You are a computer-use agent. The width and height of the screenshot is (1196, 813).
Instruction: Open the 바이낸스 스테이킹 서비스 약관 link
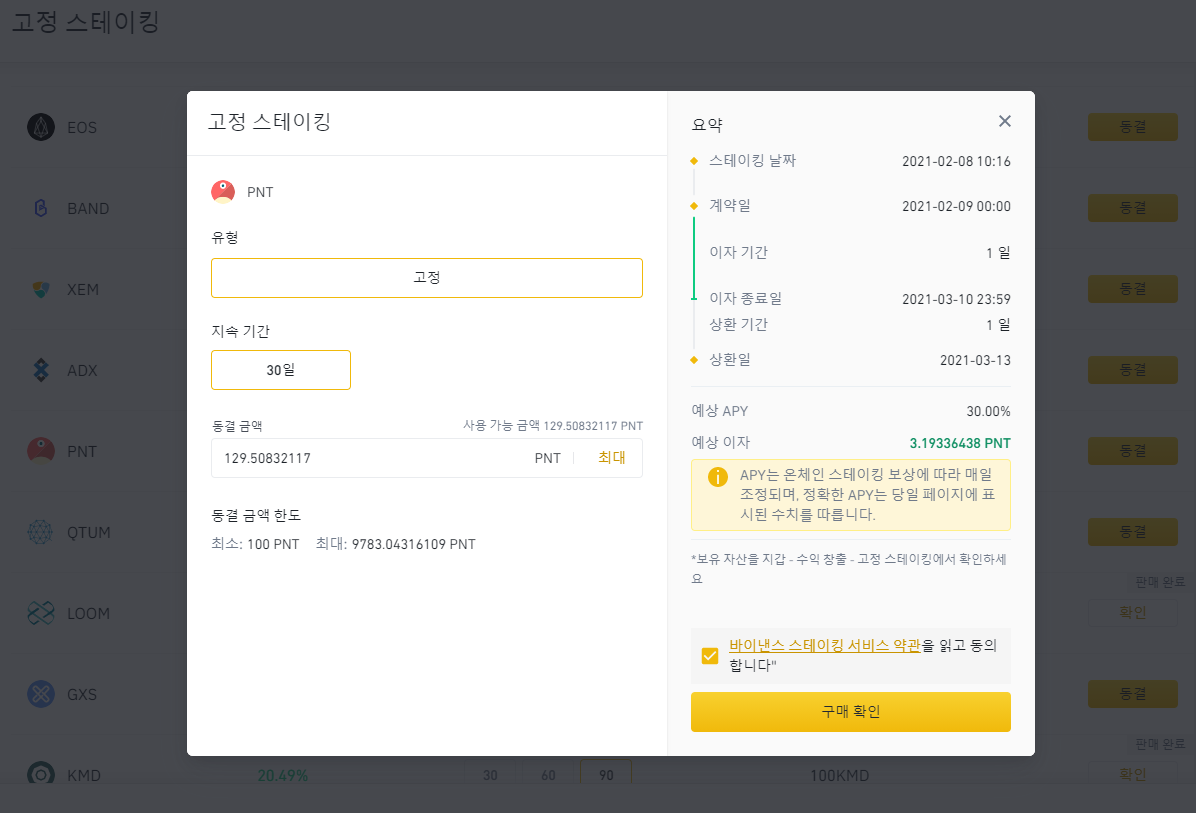[x=825, y=645]
